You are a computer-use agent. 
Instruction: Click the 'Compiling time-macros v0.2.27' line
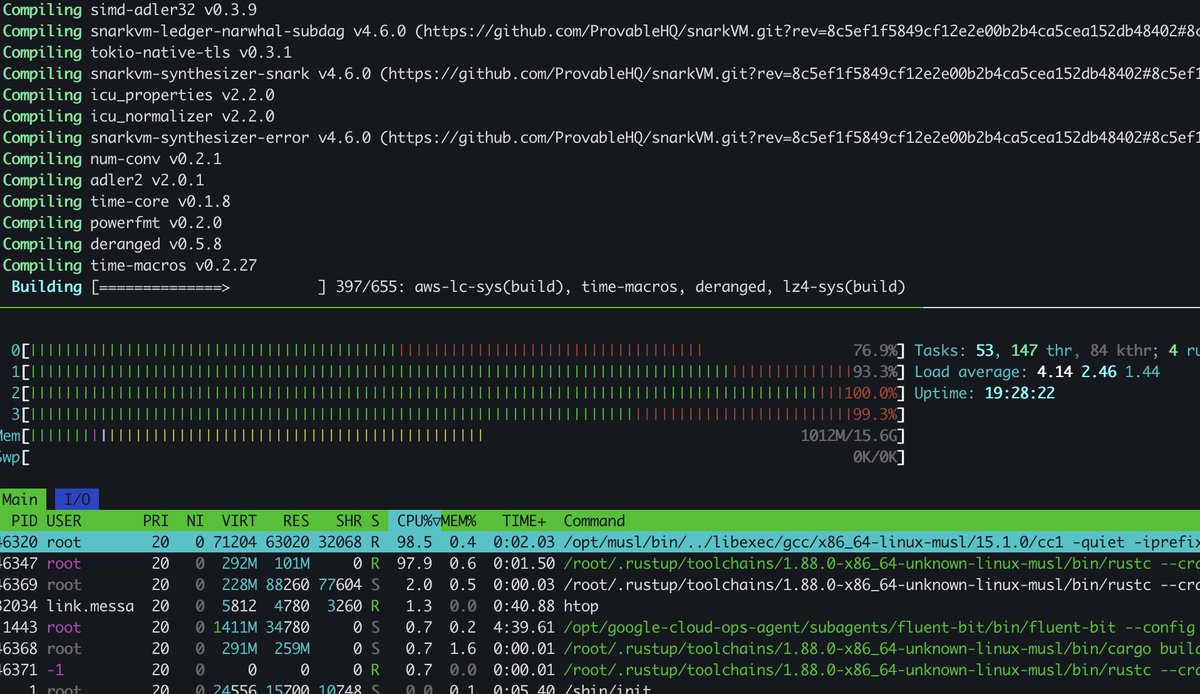129,265
